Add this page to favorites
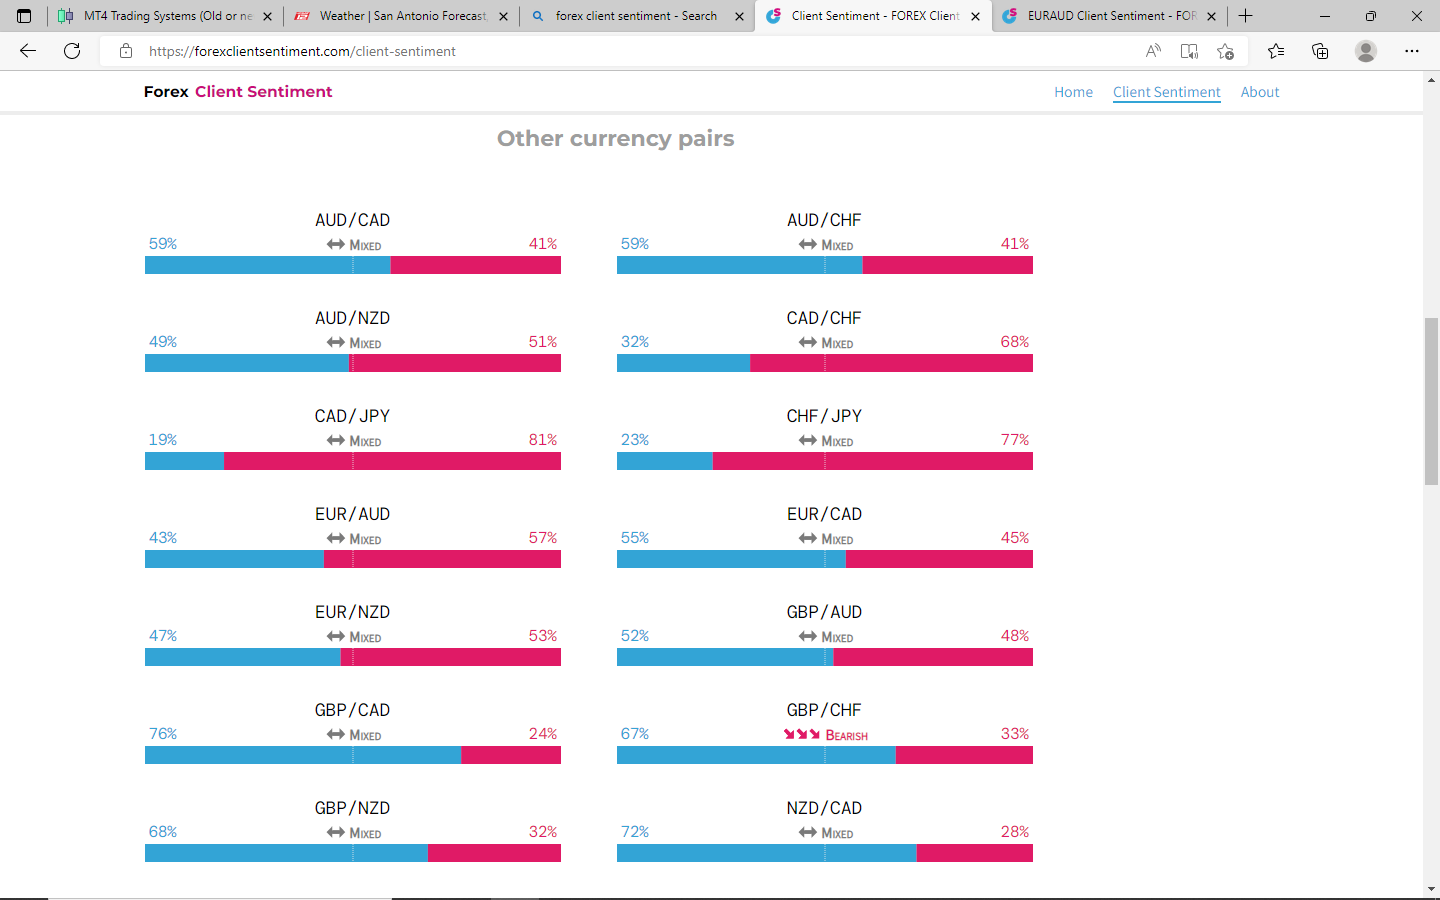 click(1225, 51)
